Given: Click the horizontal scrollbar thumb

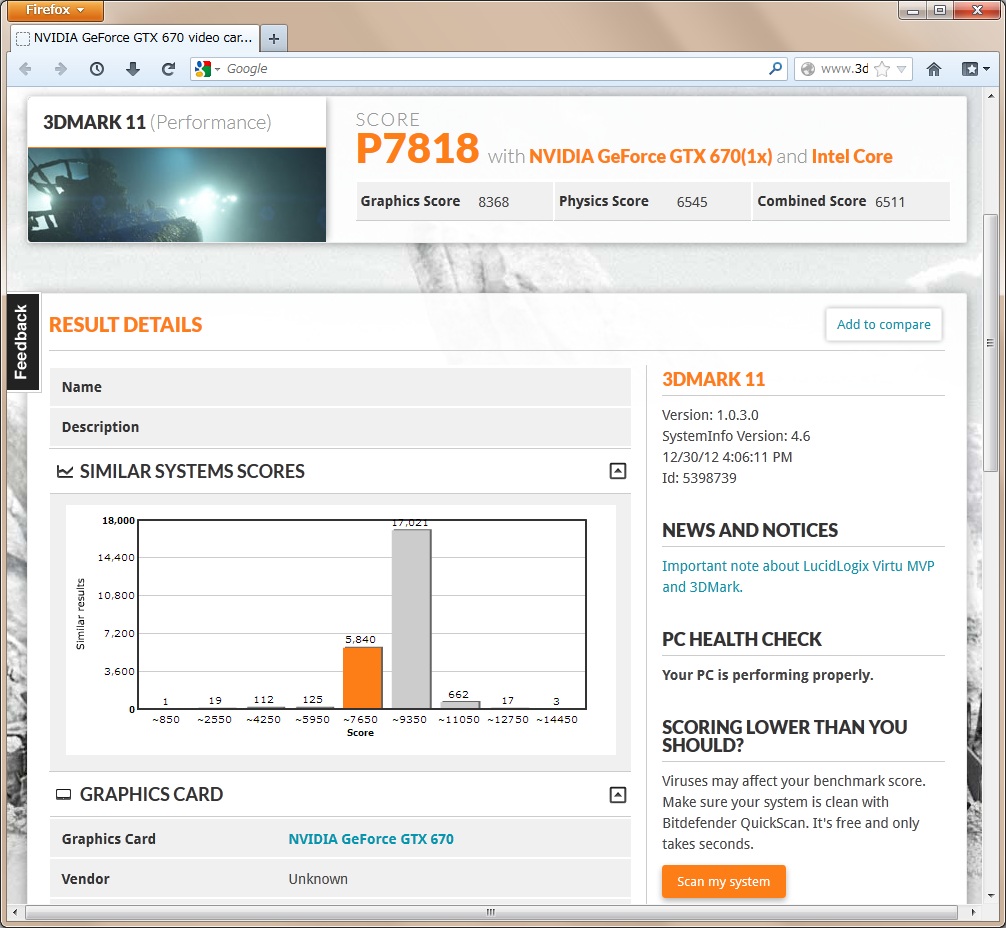Looking at the screenshot, I should pos(491,912).
